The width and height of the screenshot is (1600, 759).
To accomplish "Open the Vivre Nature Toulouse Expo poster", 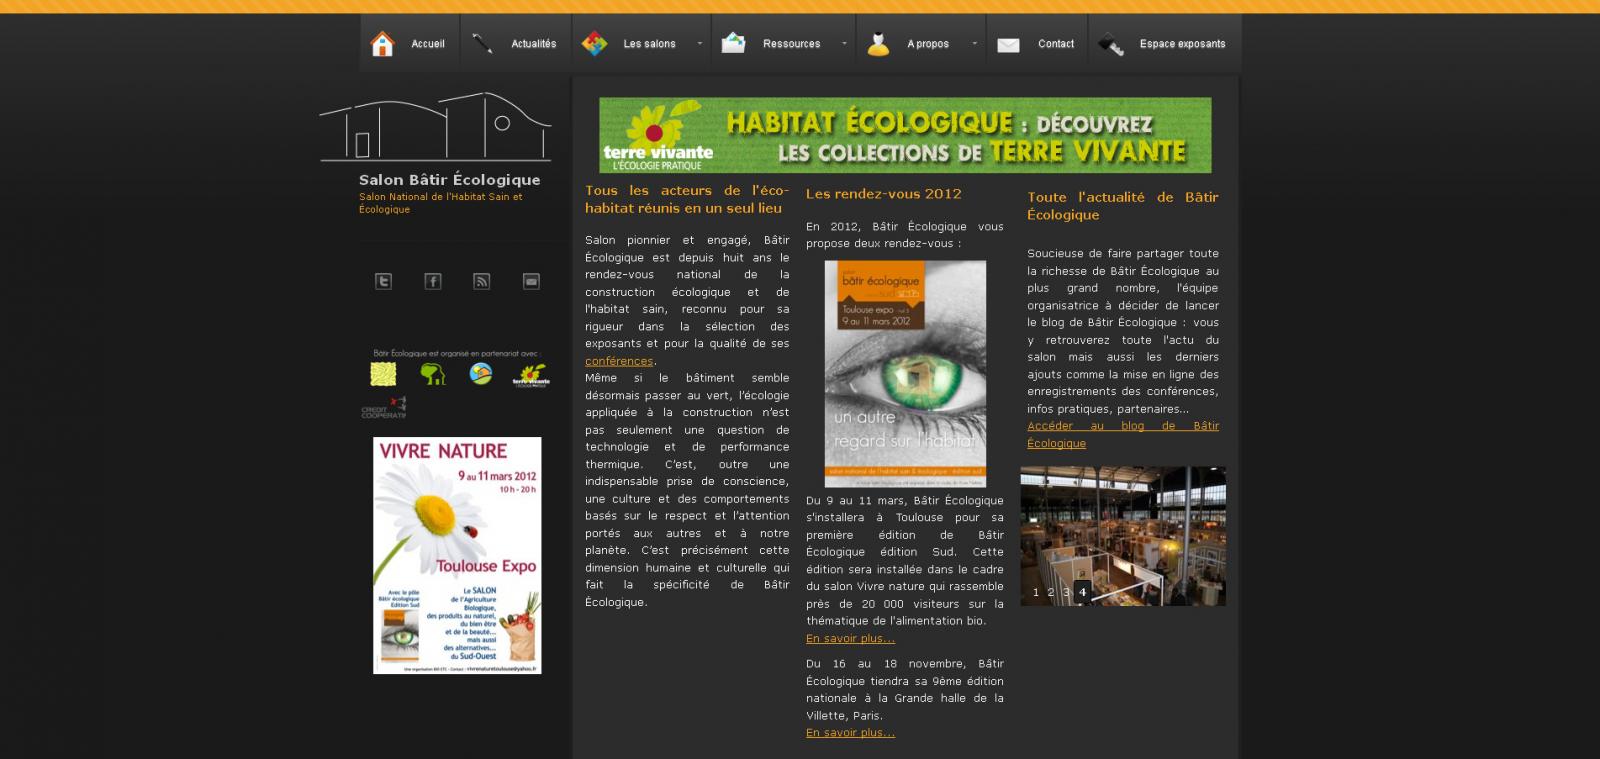I will (x=457, y=555).
